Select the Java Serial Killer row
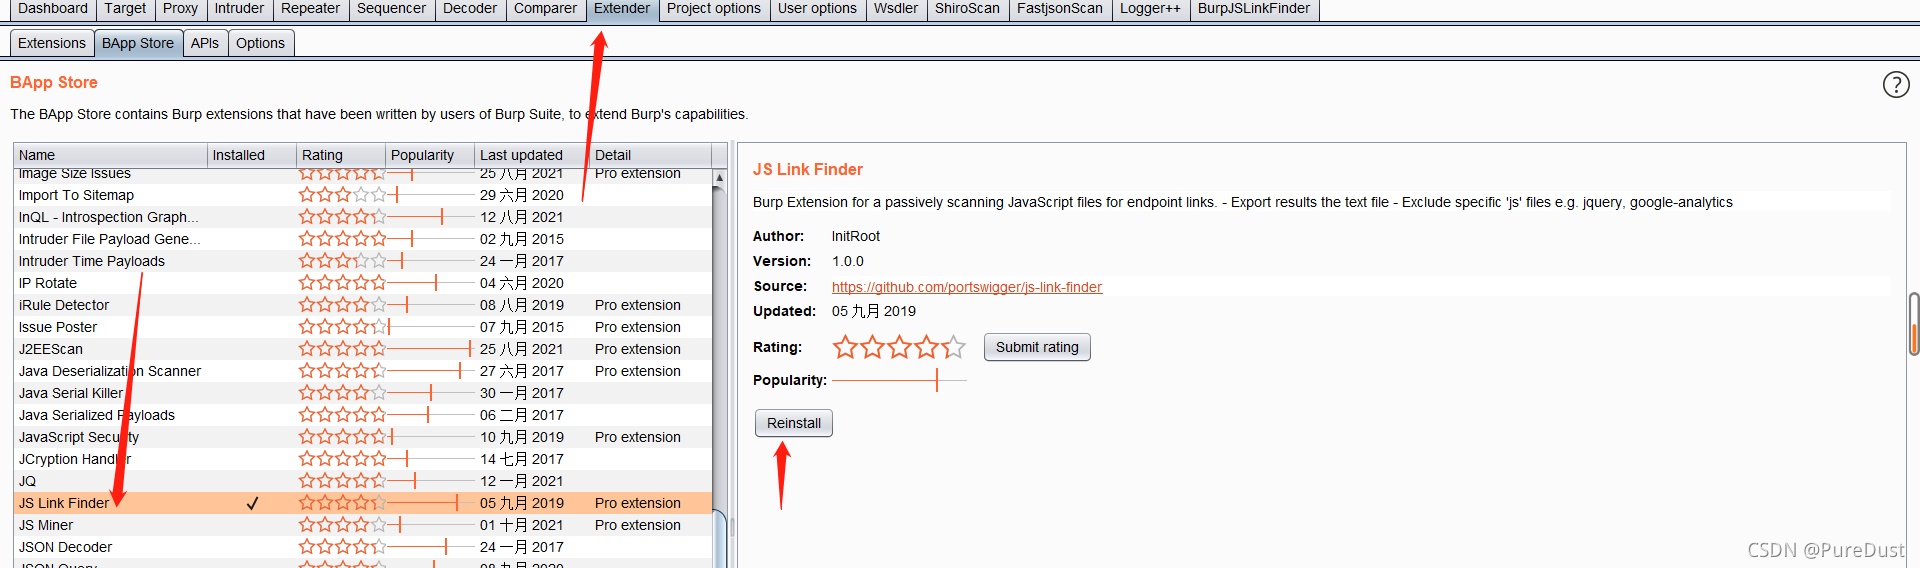This screenshot has height=568, width=1920. click(x=363, y=393)
